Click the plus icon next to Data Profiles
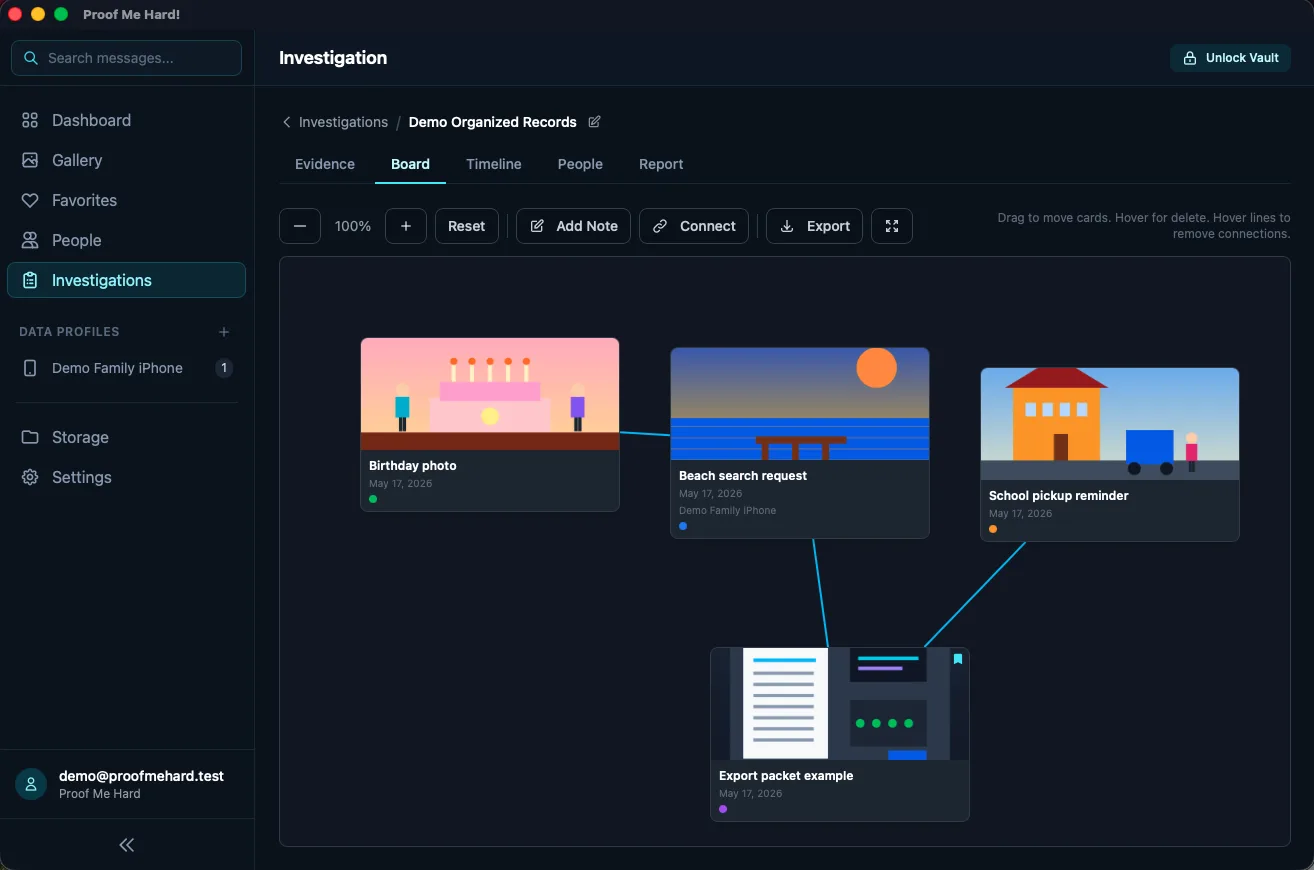Viewport: 1314px width, 870px height. point(224,332)
